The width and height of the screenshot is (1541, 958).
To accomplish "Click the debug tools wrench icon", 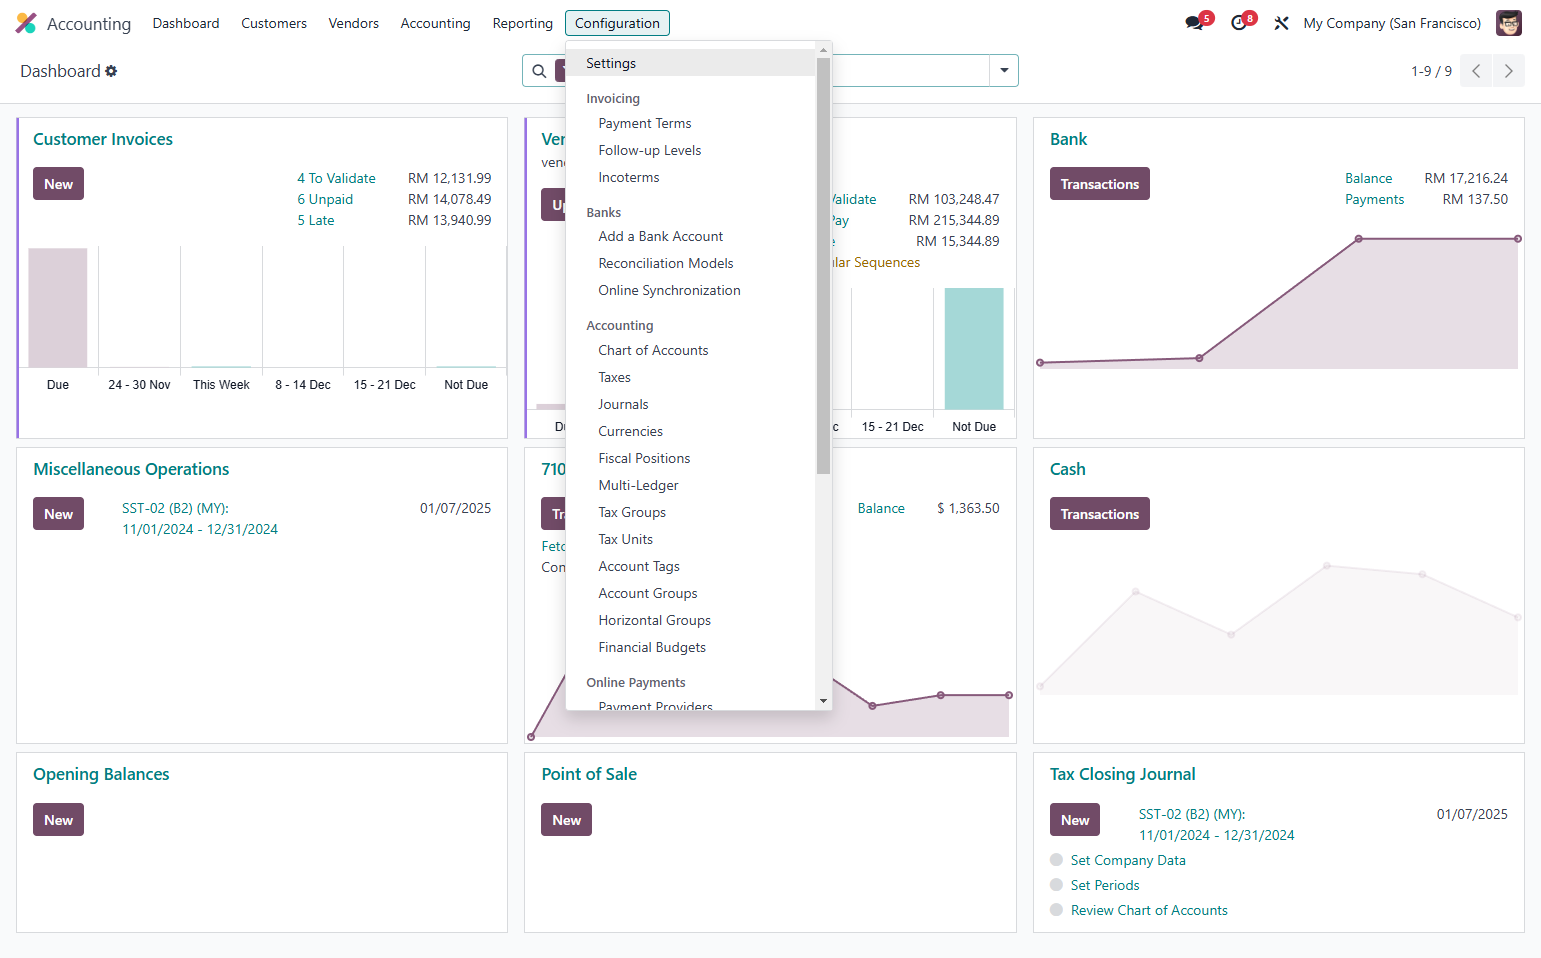I will tap(1281, 23).
